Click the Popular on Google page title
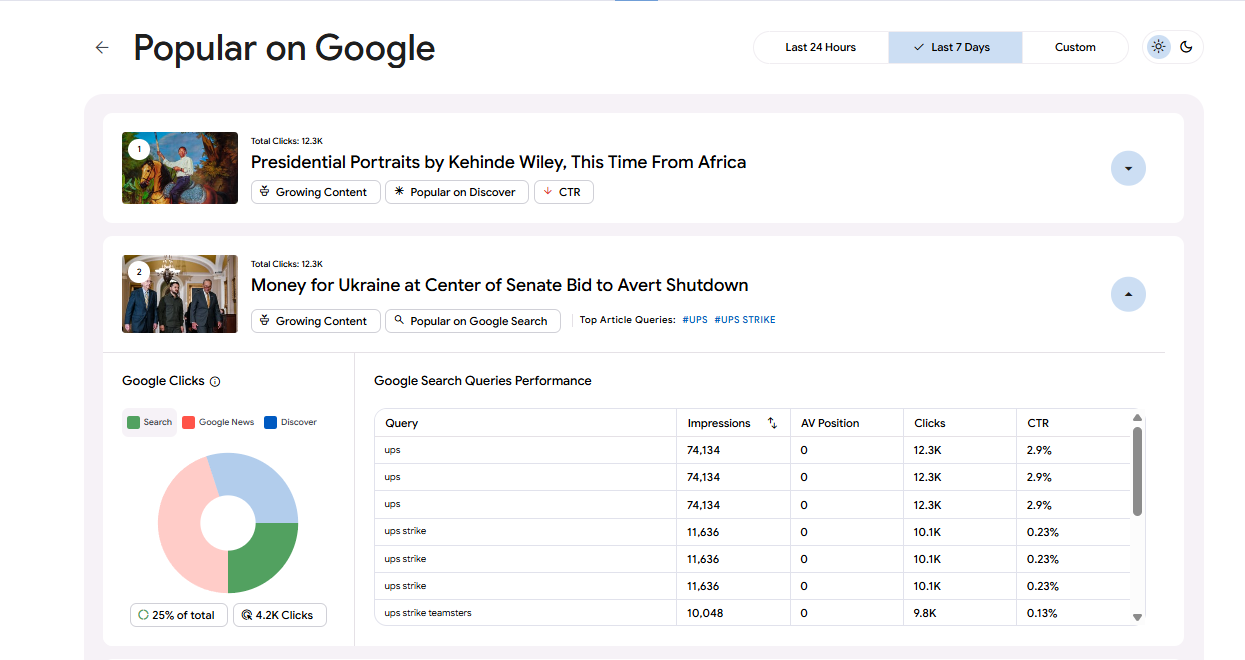 (x=284, y=48)
